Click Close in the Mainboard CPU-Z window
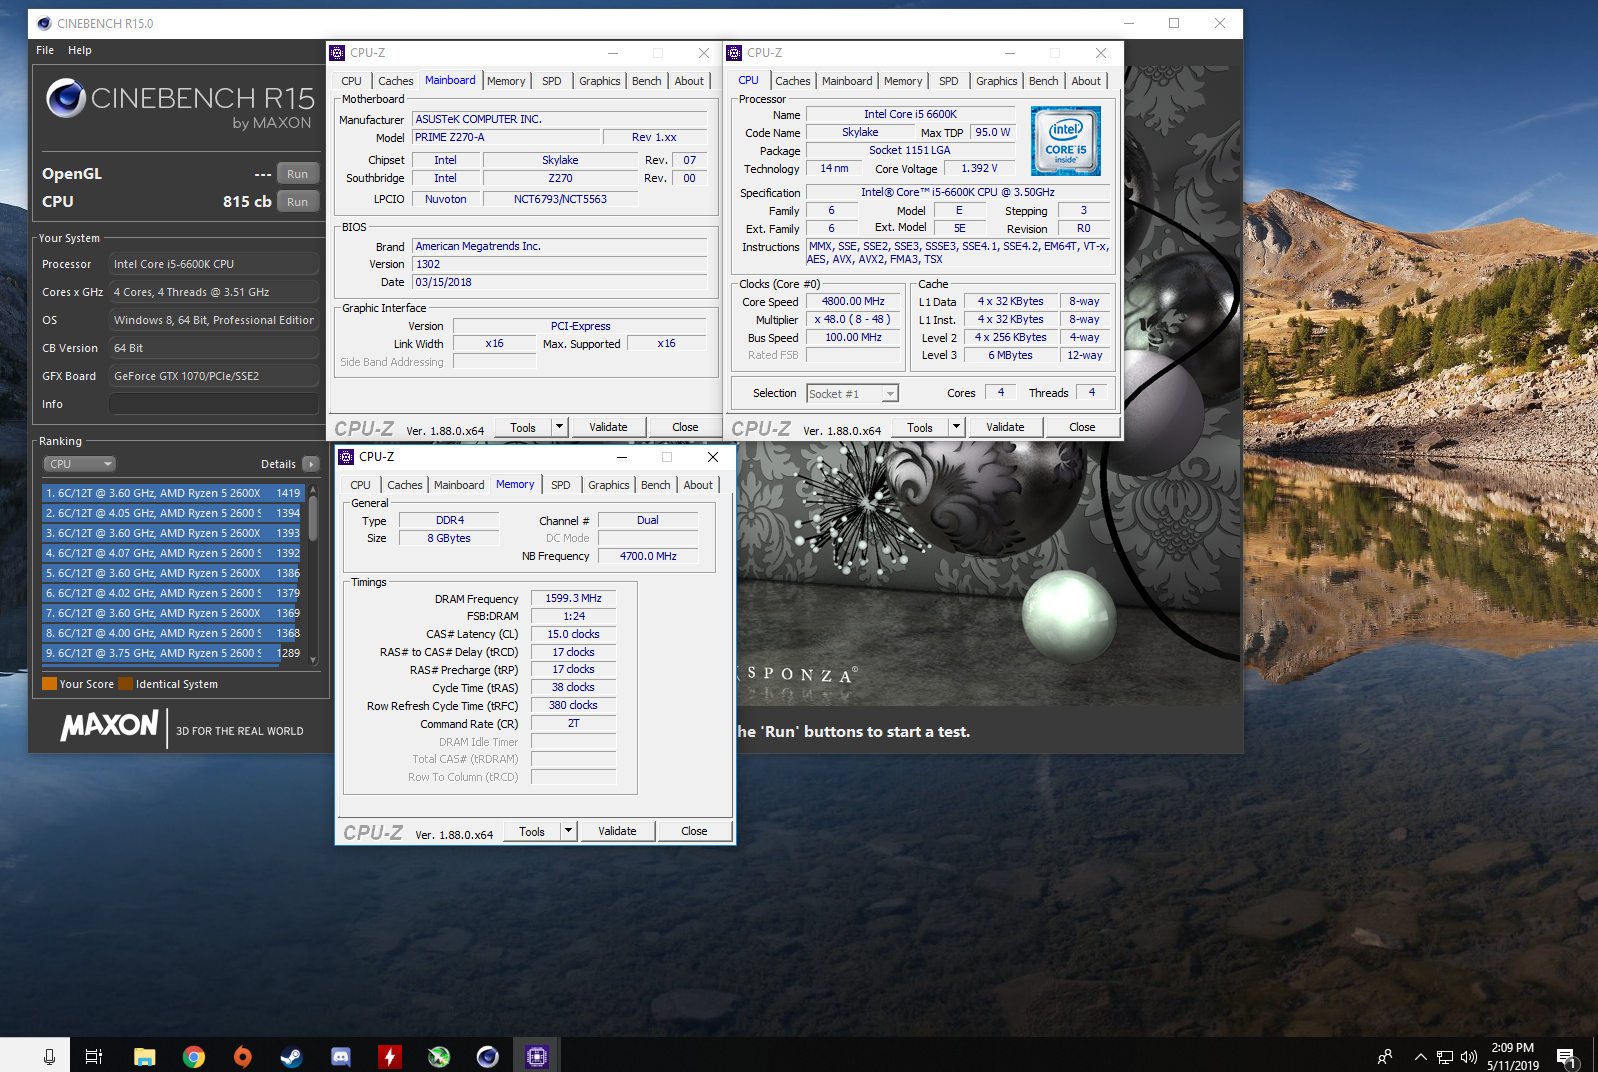This screenshot has width=1598, height=1072. tap(685, 427)
